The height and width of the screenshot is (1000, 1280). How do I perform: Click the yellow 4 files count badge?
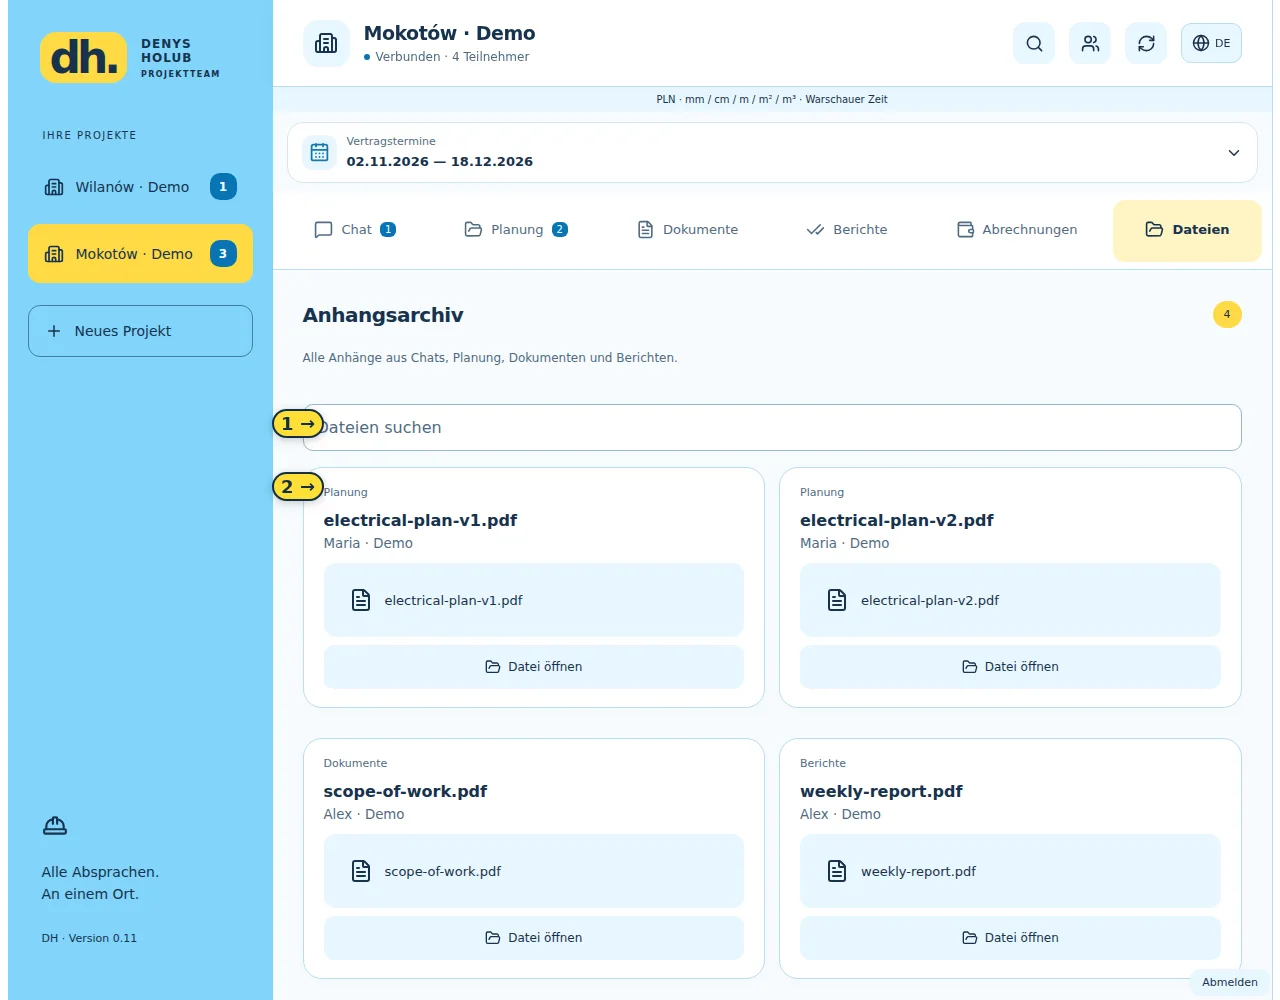click(1227, 314)
